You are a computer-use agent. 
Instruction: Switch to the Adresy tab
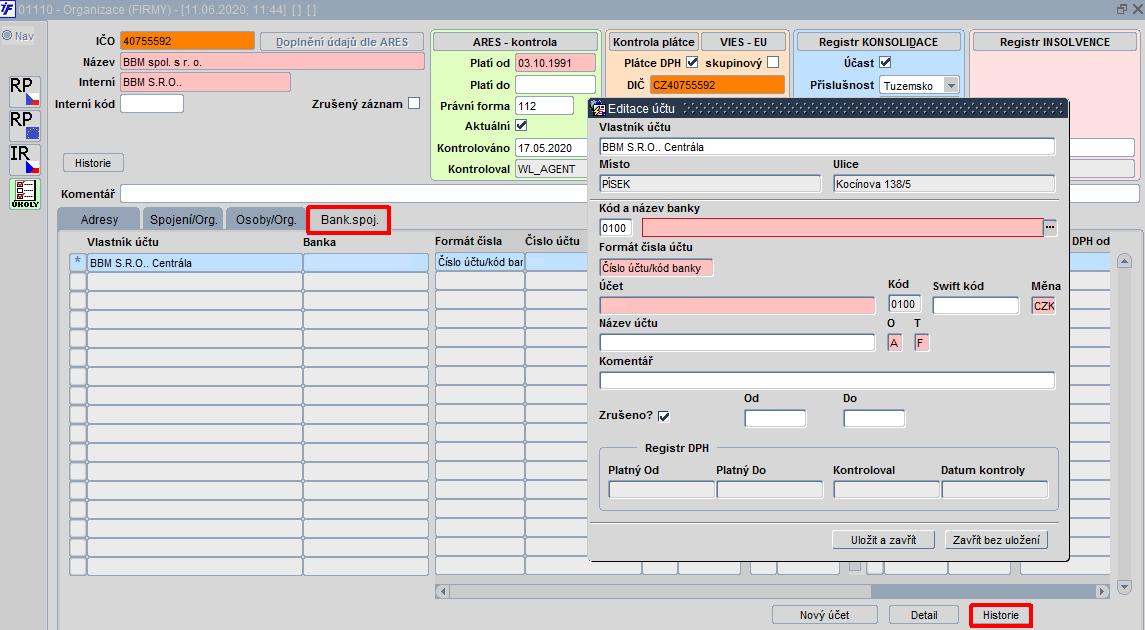coord(99,219)
